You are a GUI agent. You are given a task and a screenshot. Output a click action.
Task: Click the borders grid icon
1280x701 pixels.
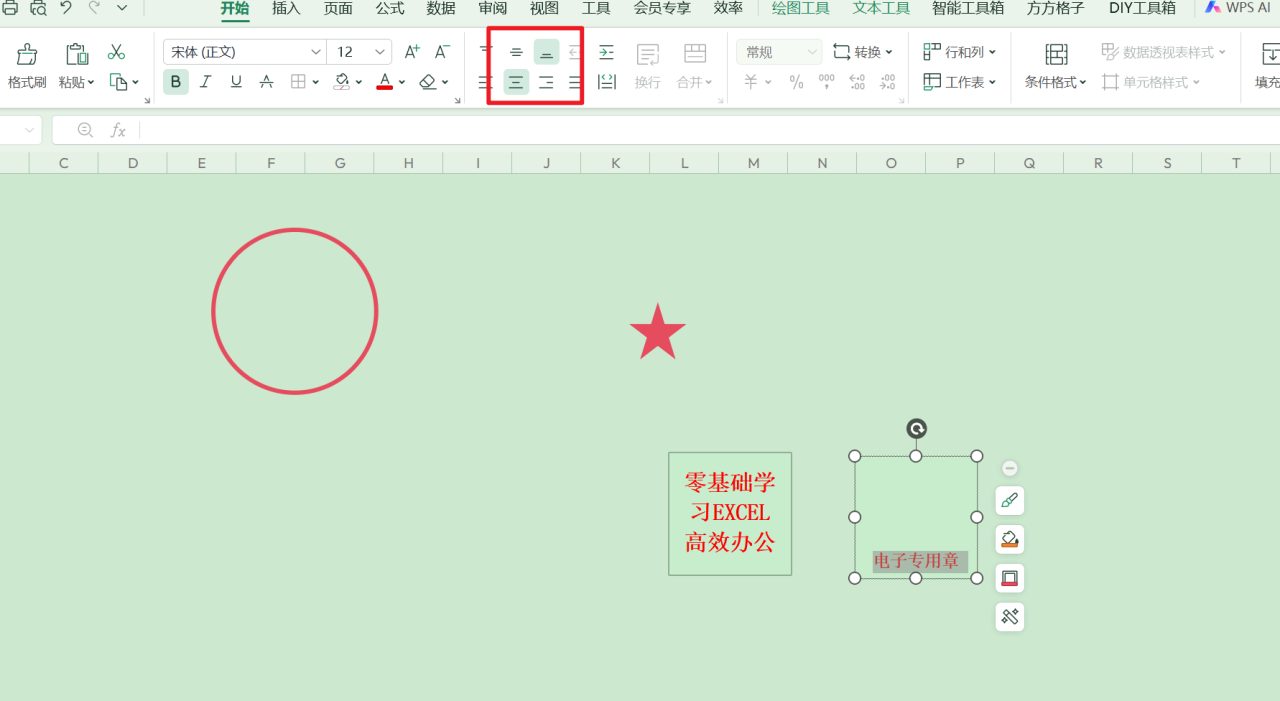pyautogui.click(x=298, y=82)
